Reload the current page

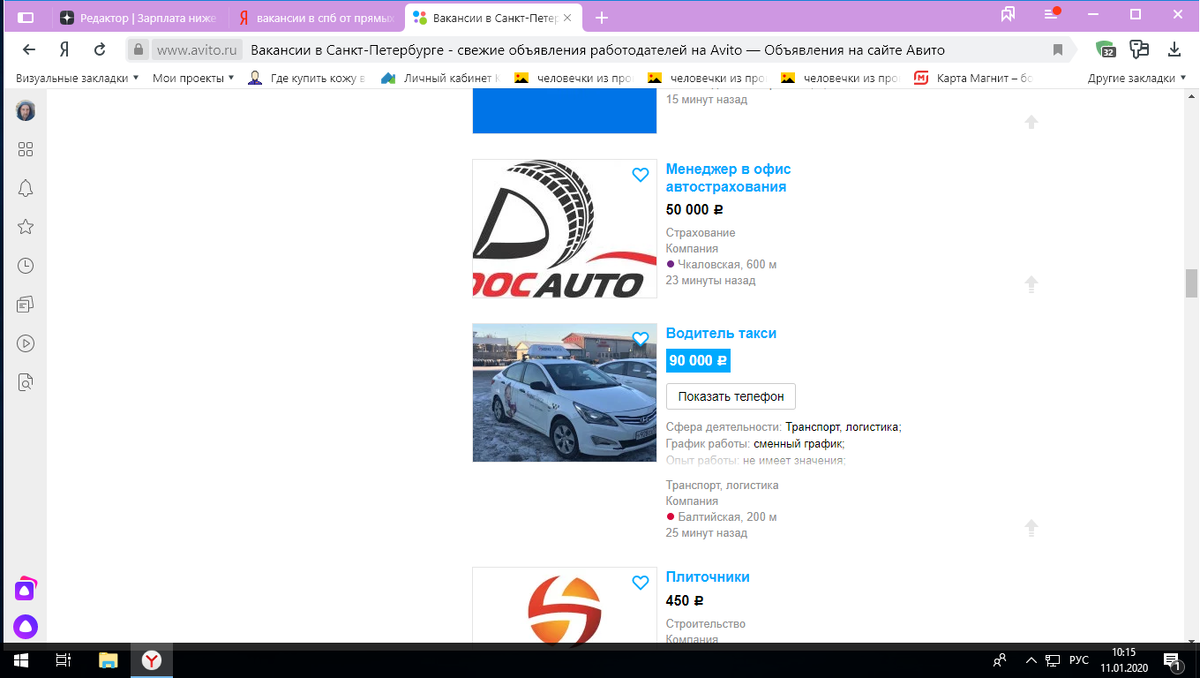(99, 50)
